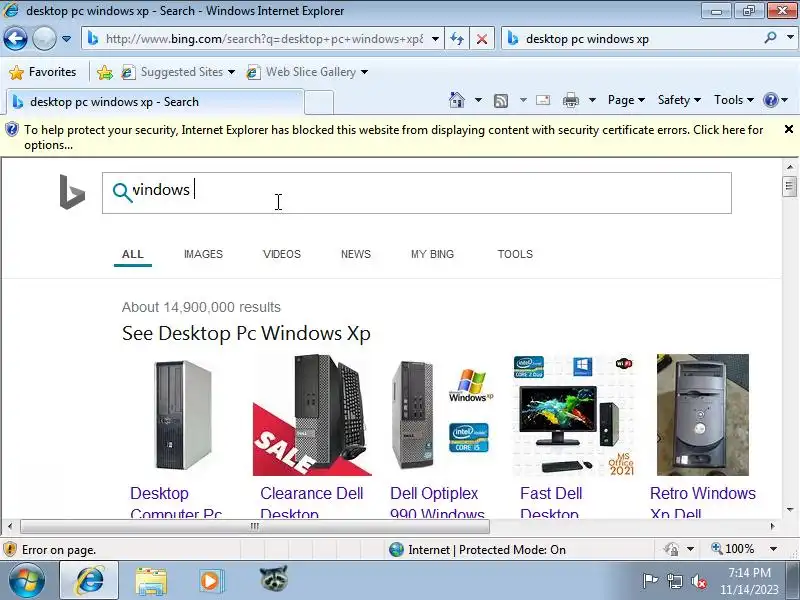Open the Tools menu

click(x=733, y=100)
